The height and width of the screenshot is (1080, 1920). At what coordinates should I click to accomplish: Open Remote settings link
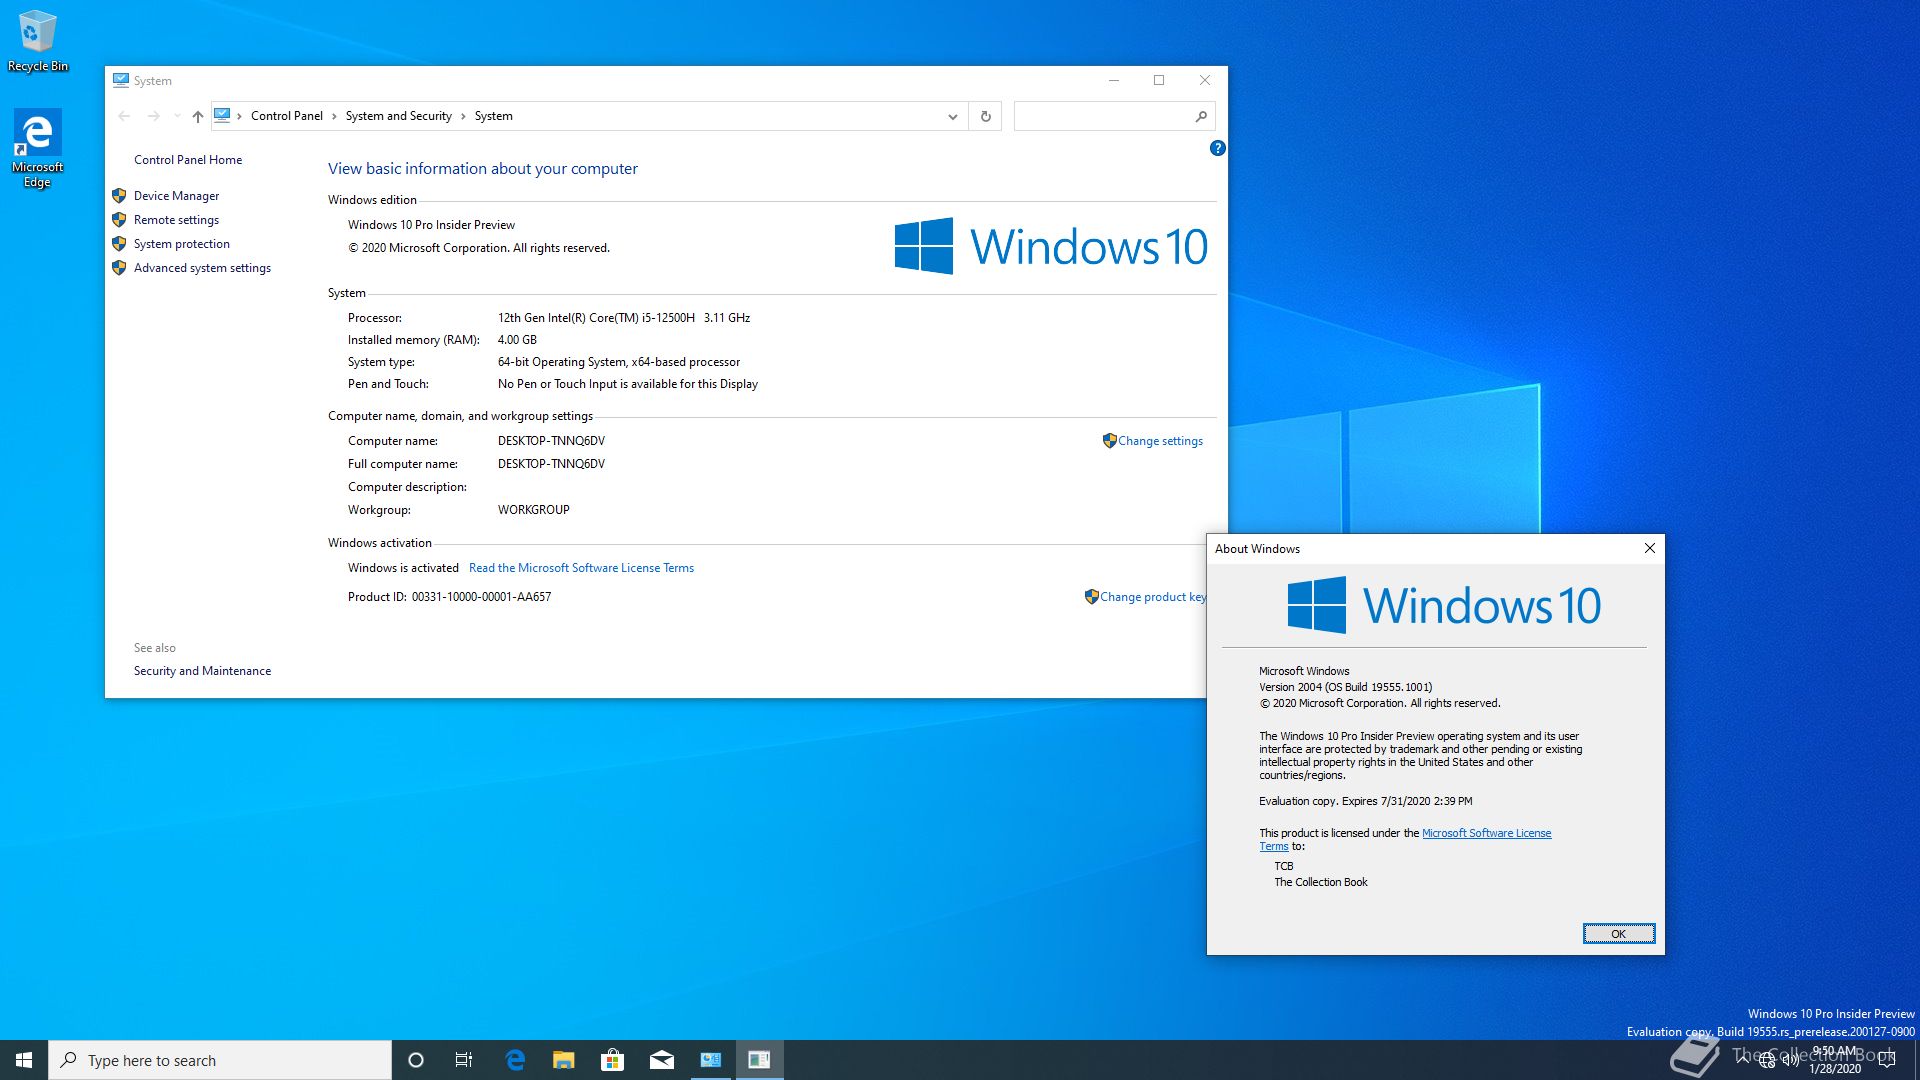pos(176,220)
